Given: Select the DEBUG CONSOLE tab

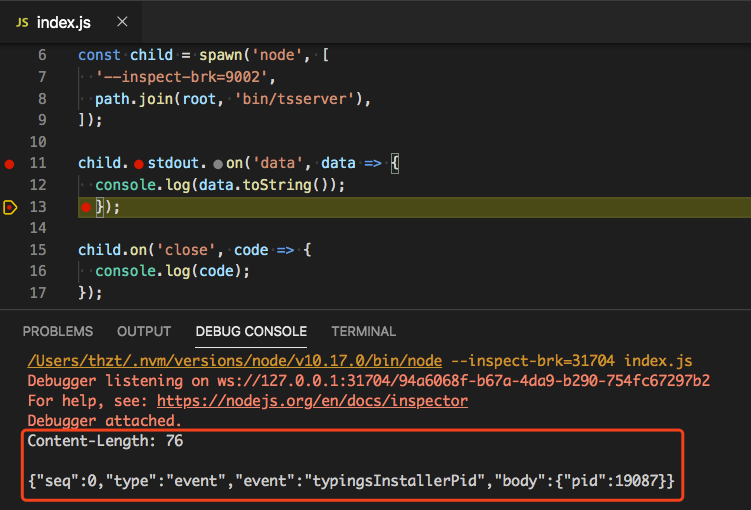Looking at the screenshot, I should (x=251, y=331).
